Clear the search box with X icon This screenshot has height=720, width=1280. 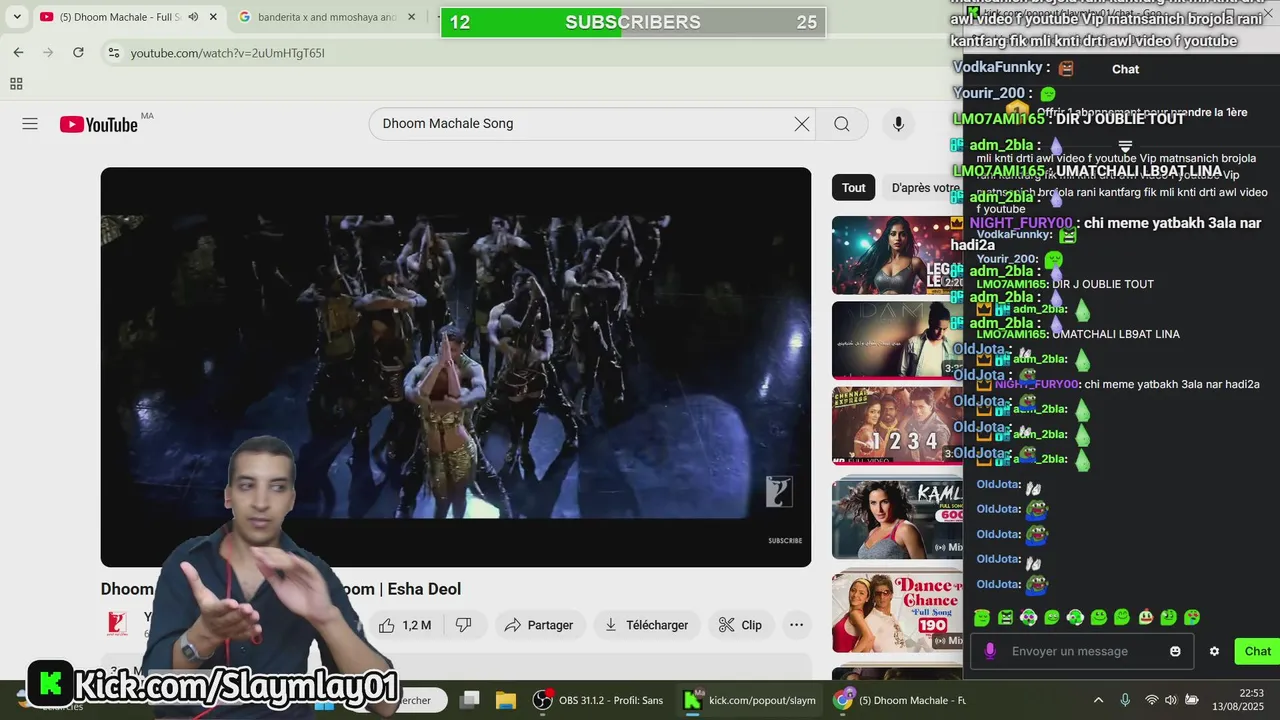(x=802, y=124)
